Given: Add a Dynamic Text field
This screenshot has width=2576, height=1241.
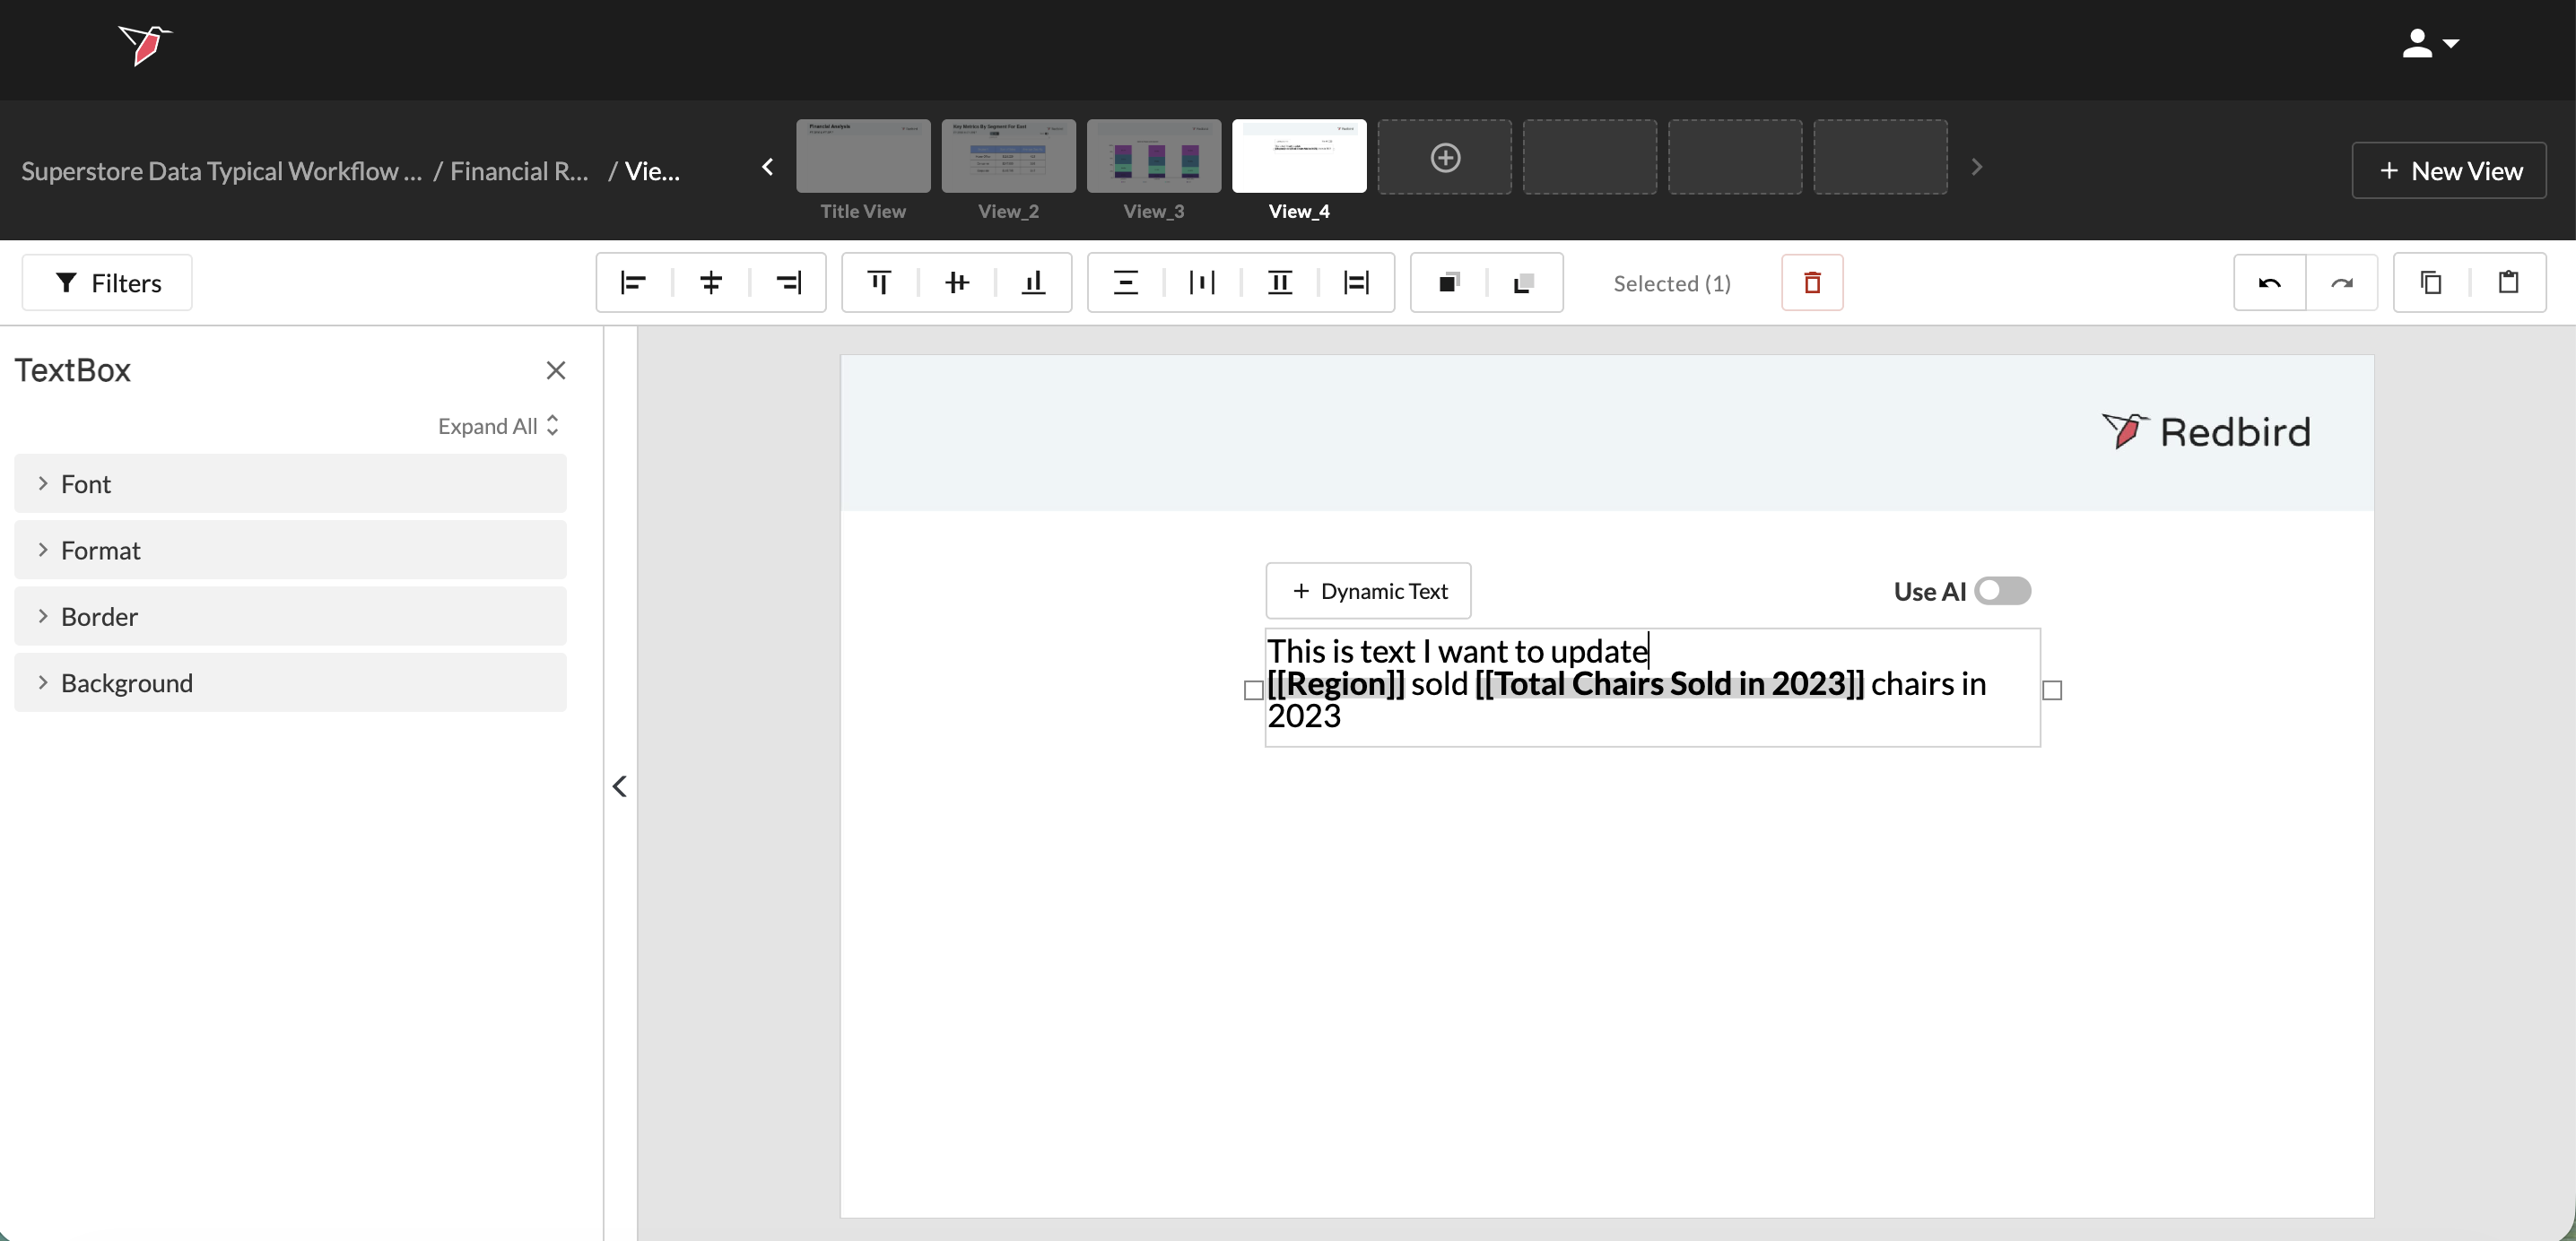Looking at the screenshot, I should 1368,591.
